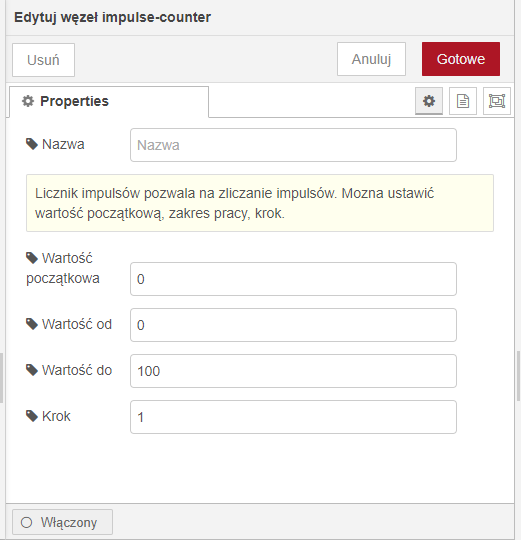
Task: Click the Gotowe done button
Action: coord(461,59)
